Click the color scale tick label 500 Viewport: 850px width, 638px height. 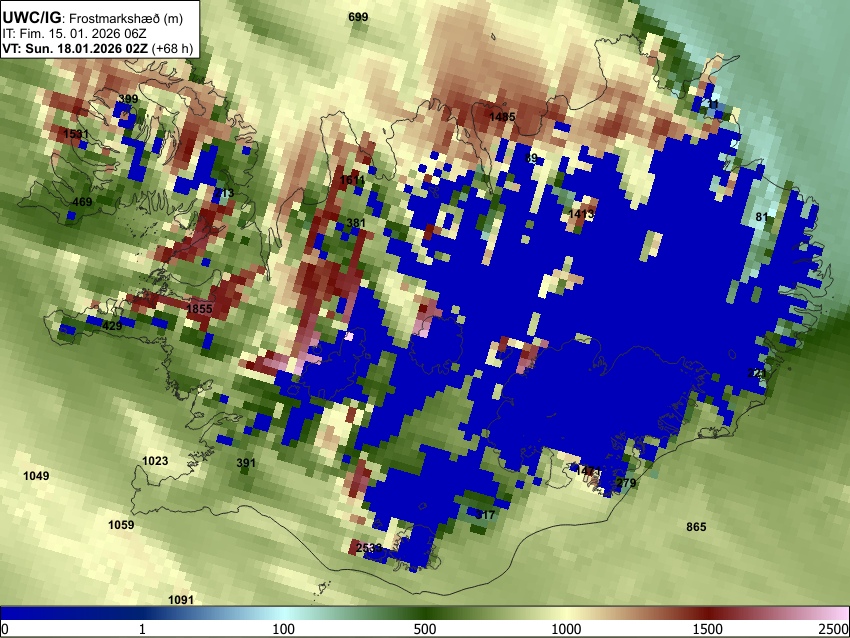click(x=424, y=629)
